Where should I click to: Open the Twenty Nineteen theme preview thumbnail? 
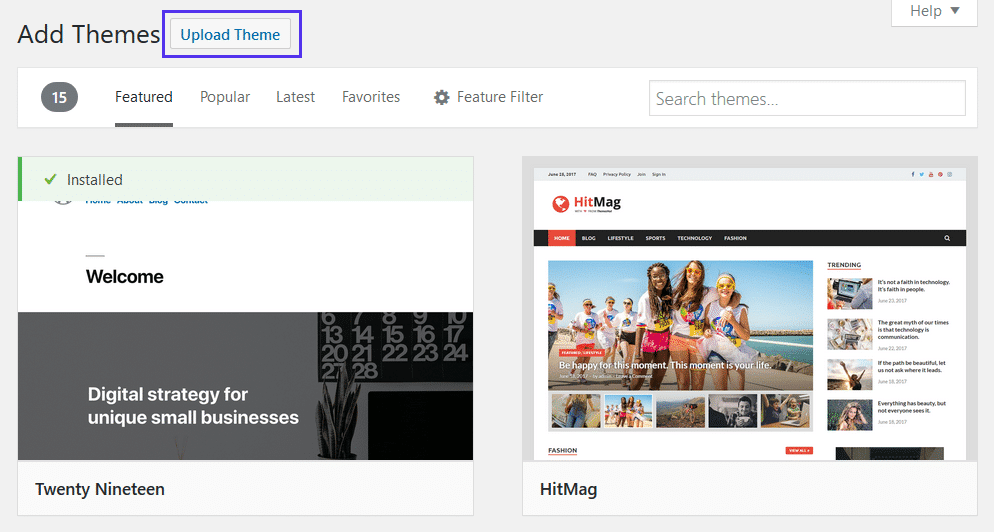[x=245, y=330]
